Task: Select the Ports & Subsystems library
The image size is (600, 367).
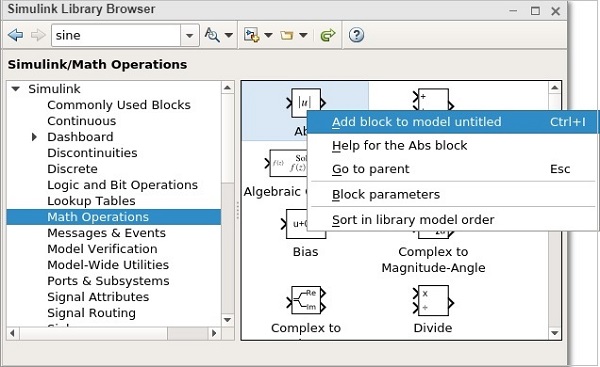Action: click(x=108, y=281)
